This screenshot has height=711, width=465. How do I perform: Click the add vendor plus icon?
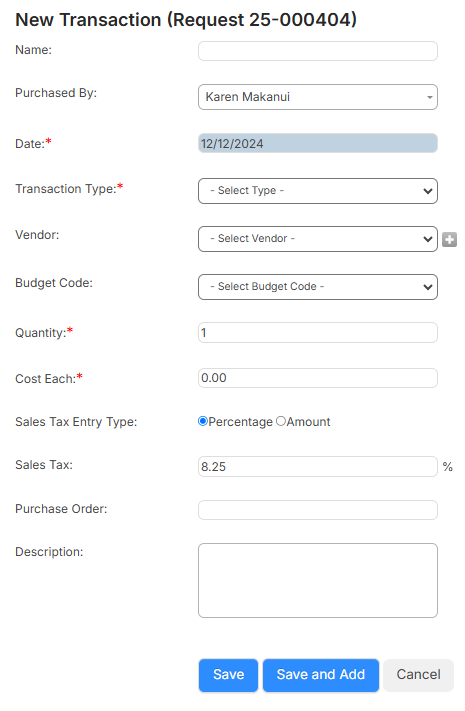tap(449, 239)
